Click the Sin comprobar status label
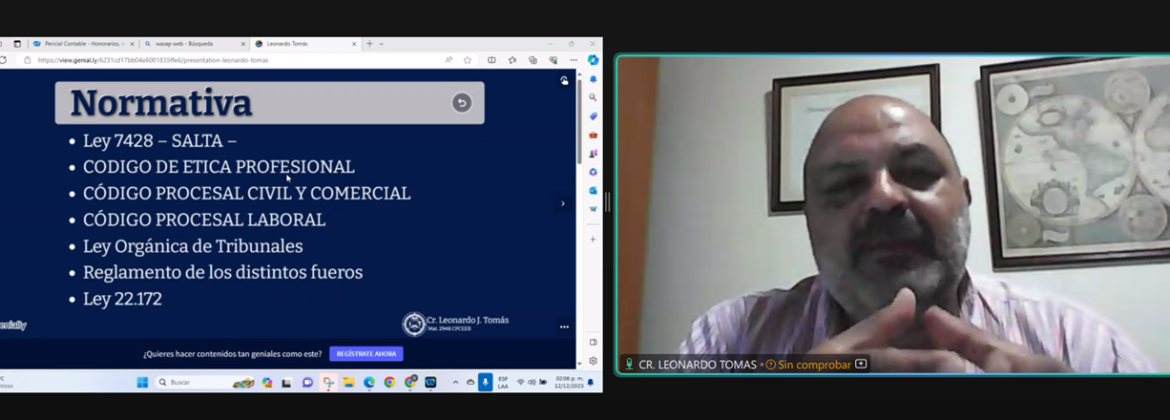 click(x=814, y=364)
